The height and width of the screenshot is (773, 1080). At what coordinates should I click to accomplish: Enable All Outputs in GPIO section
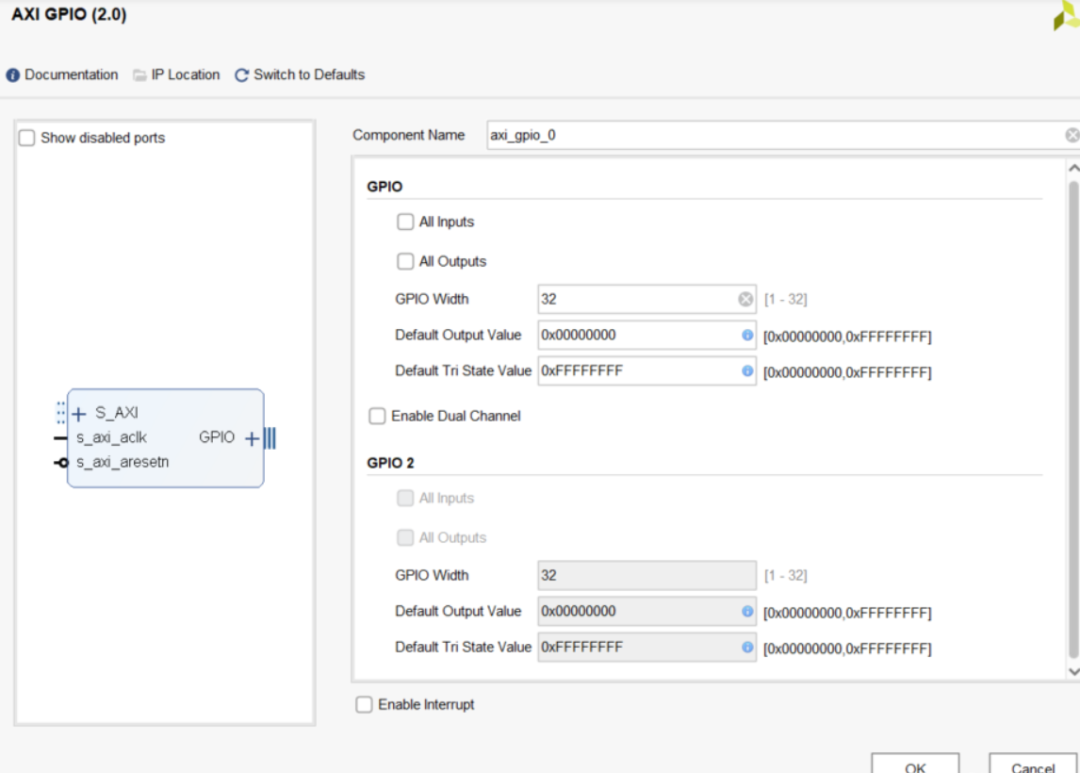tap(405, 261)
